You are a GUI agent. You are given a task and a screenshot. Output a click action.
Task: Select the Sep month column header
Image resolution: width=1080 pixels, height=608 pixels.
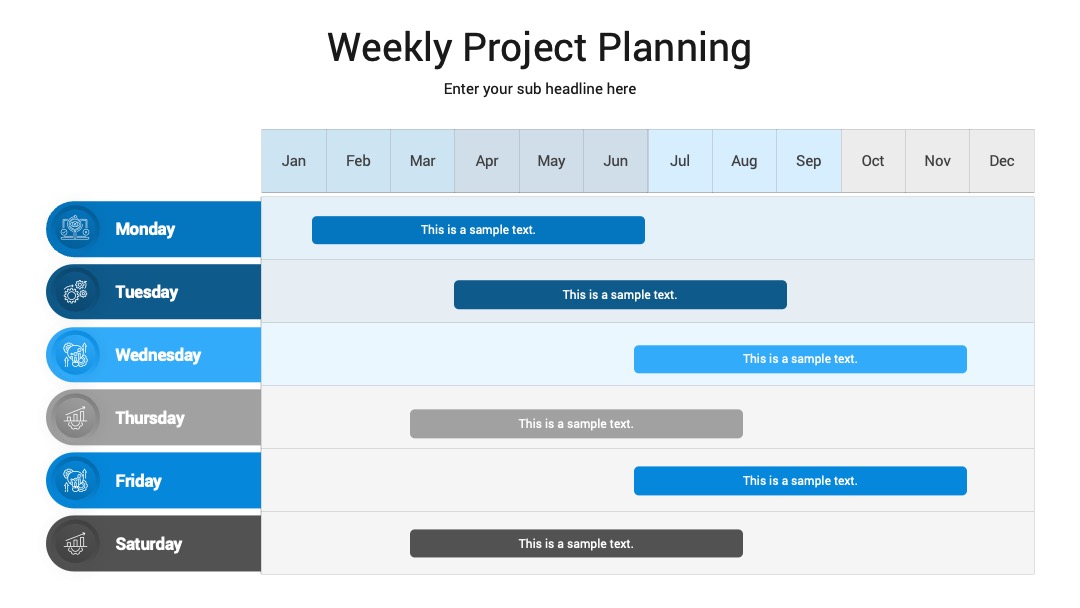(809, 161)
